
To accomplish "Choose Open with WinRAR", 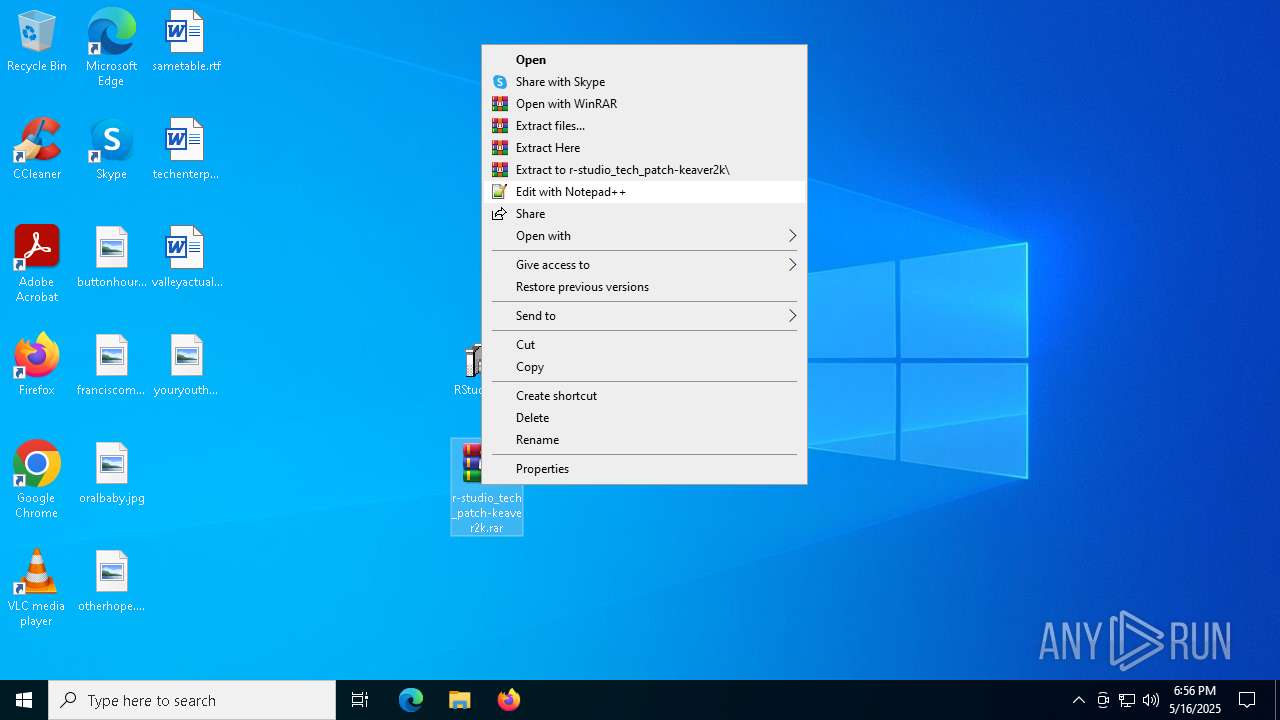I will click(x=644, y=104).
